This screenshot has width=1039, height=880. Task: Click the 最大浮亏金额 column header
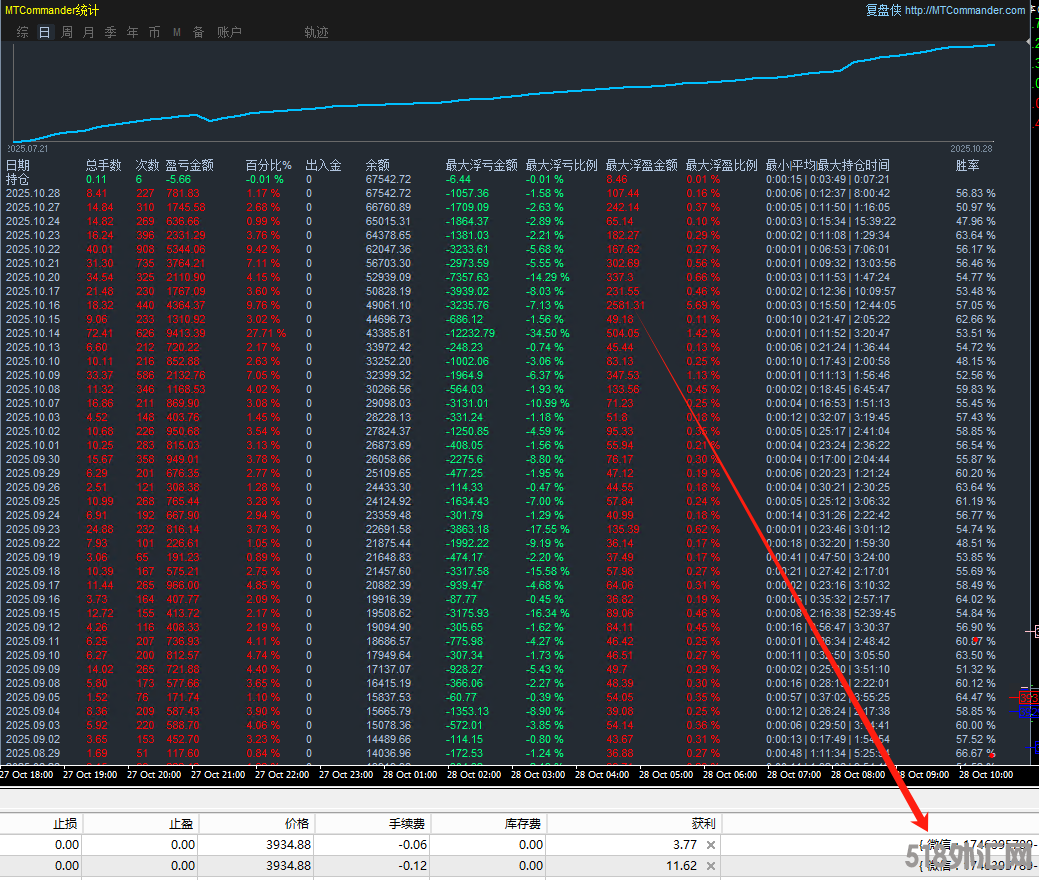481,165
